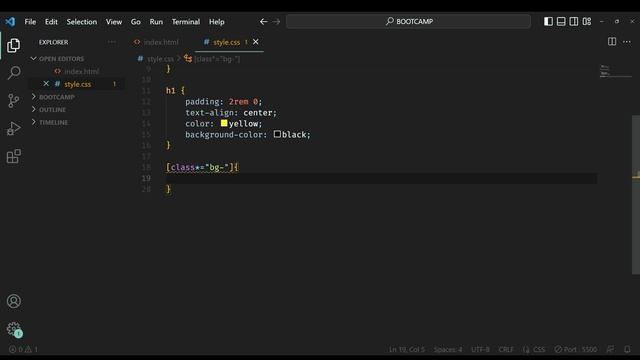640x360 pixels.
Task: Expand the Outline section
Action: (x=52, y=109)
